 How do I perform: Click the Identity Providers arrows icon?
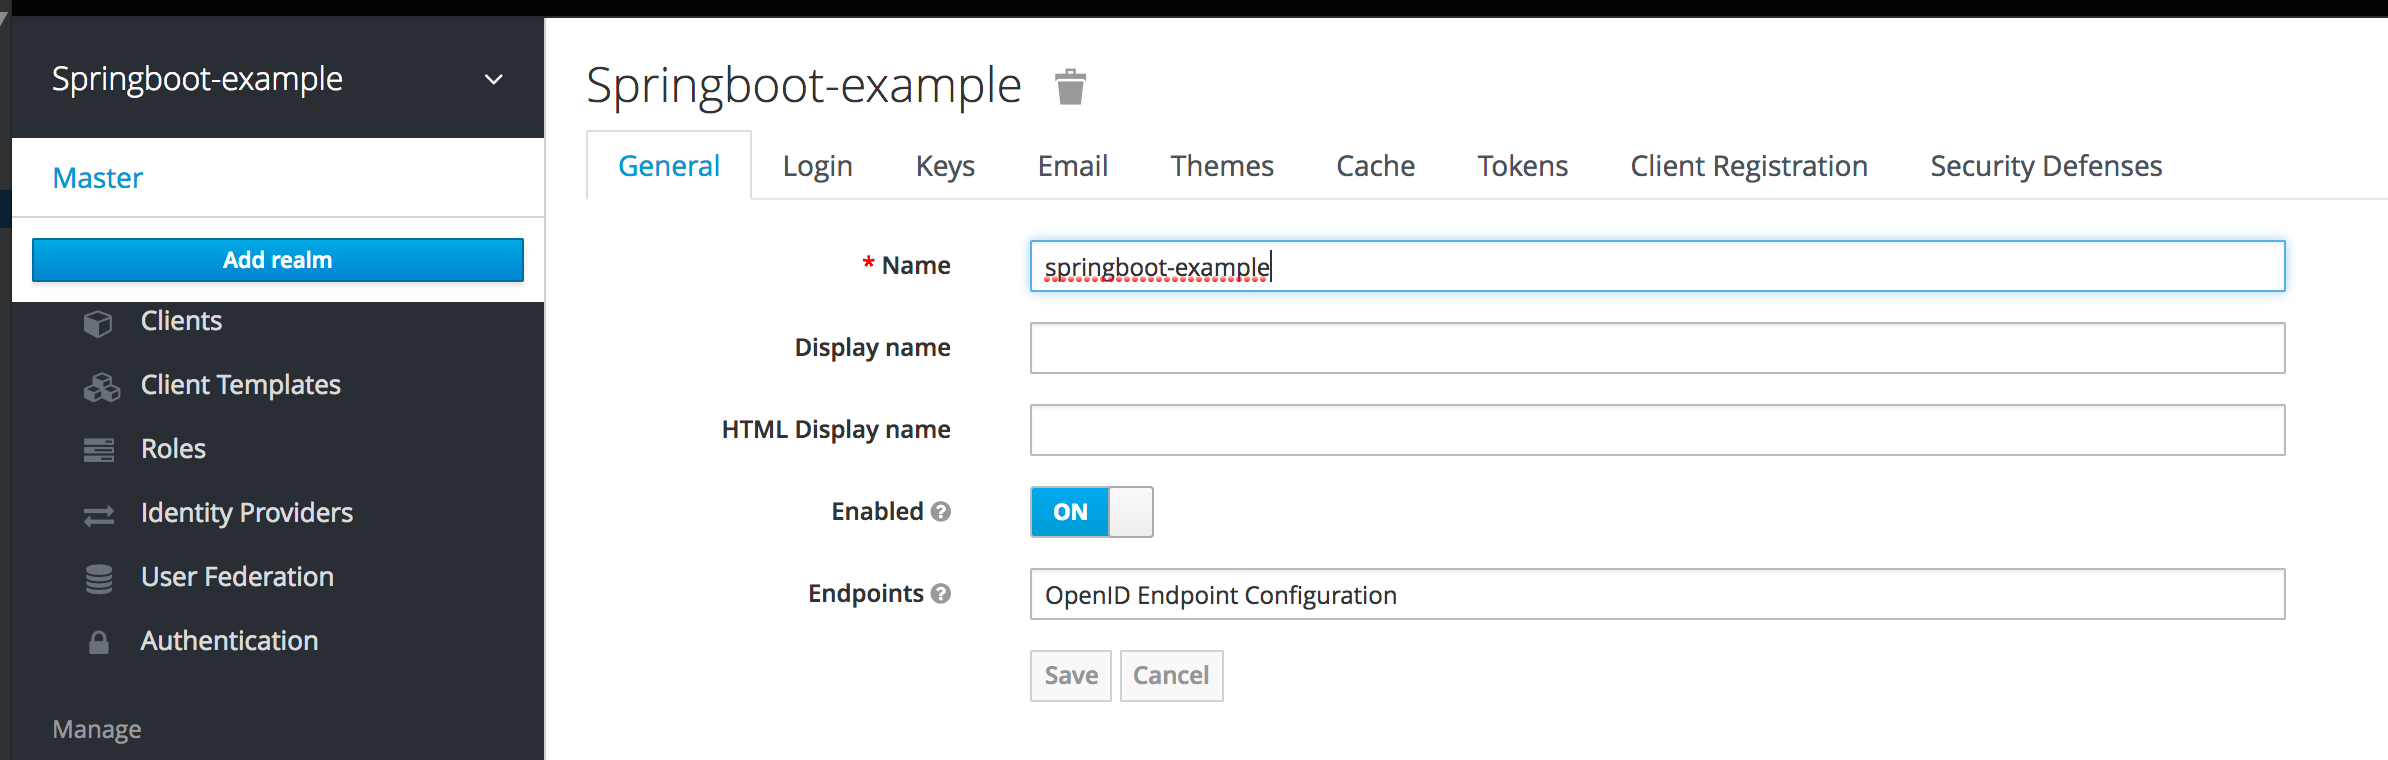click(x=99, y=515)
